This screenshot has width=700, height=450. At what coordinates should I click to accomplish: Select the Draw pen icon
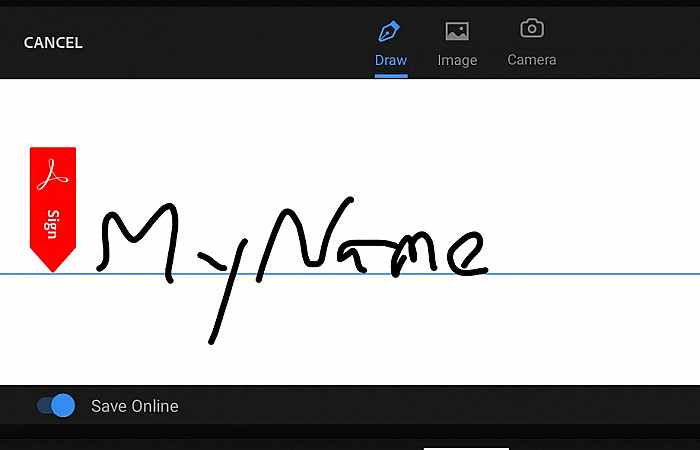tap(390, 31)
